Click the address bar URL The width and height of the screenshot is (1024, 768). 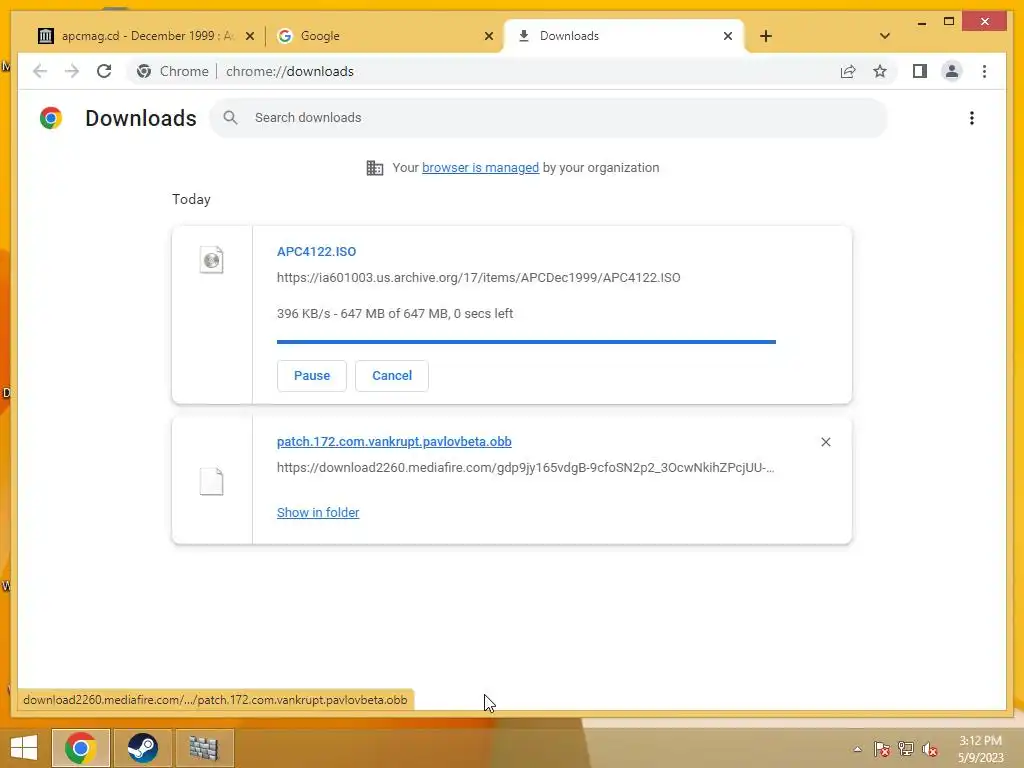tap(290, 71)
